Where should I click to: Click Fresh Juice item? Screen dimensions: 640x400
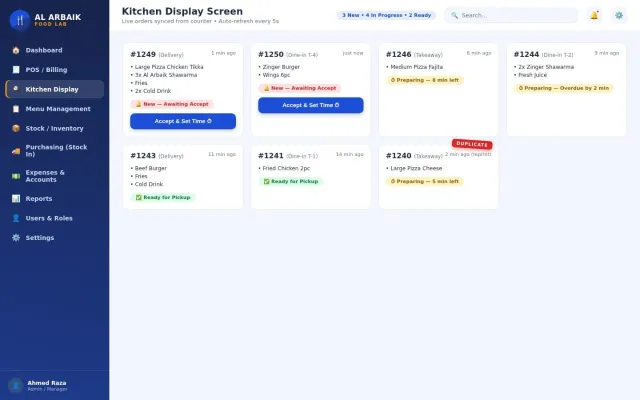pos(530,75)
